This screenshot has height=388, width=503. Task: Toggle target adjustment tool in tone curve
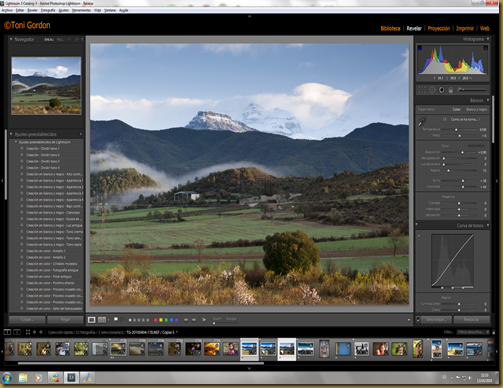pyautogui.click(x=419, y=236)
